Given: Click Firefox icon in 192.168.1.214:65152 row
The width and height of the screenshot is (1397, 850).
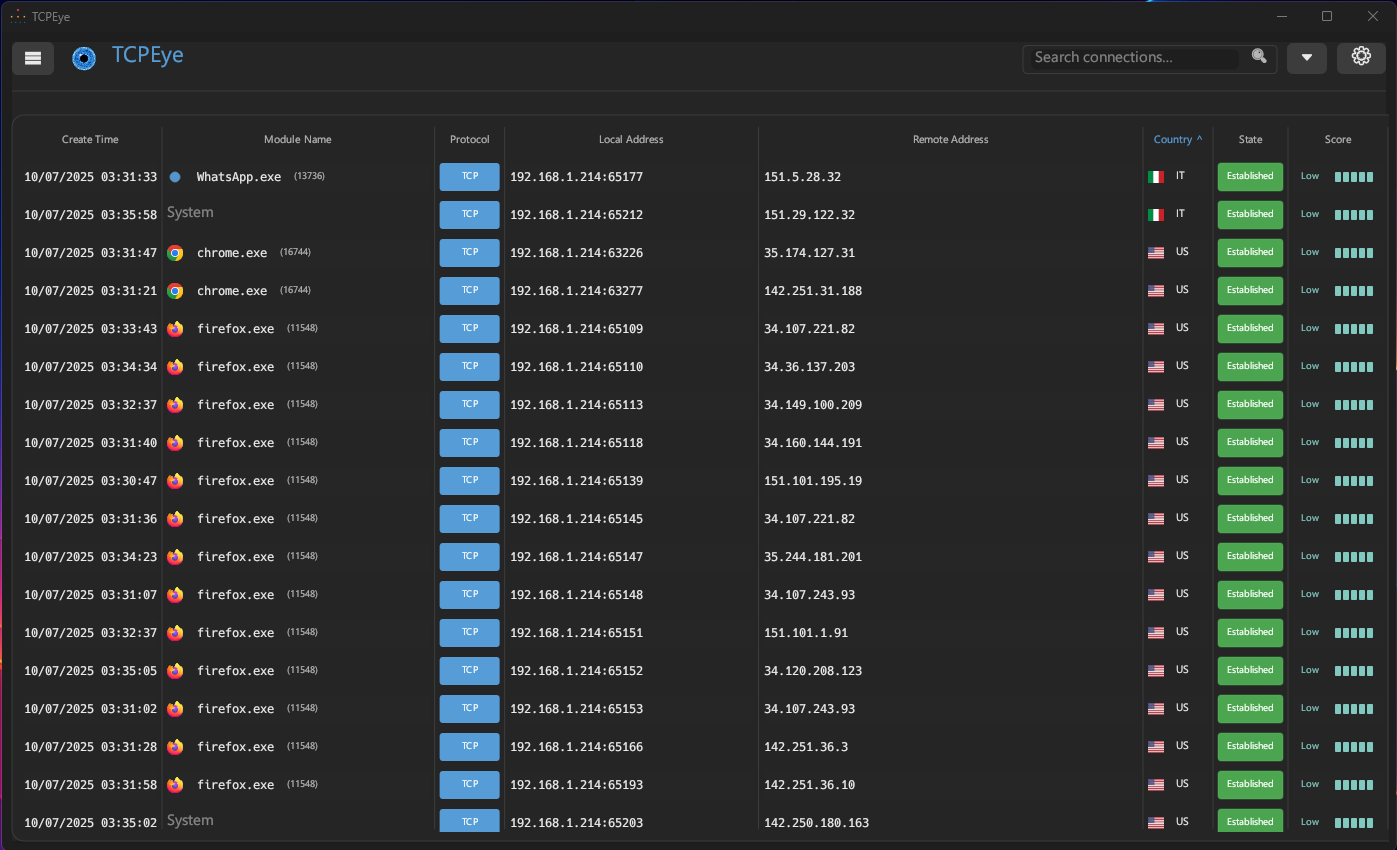Looking at the screenshot, I should pyautogui.click(x=175, y=671).
